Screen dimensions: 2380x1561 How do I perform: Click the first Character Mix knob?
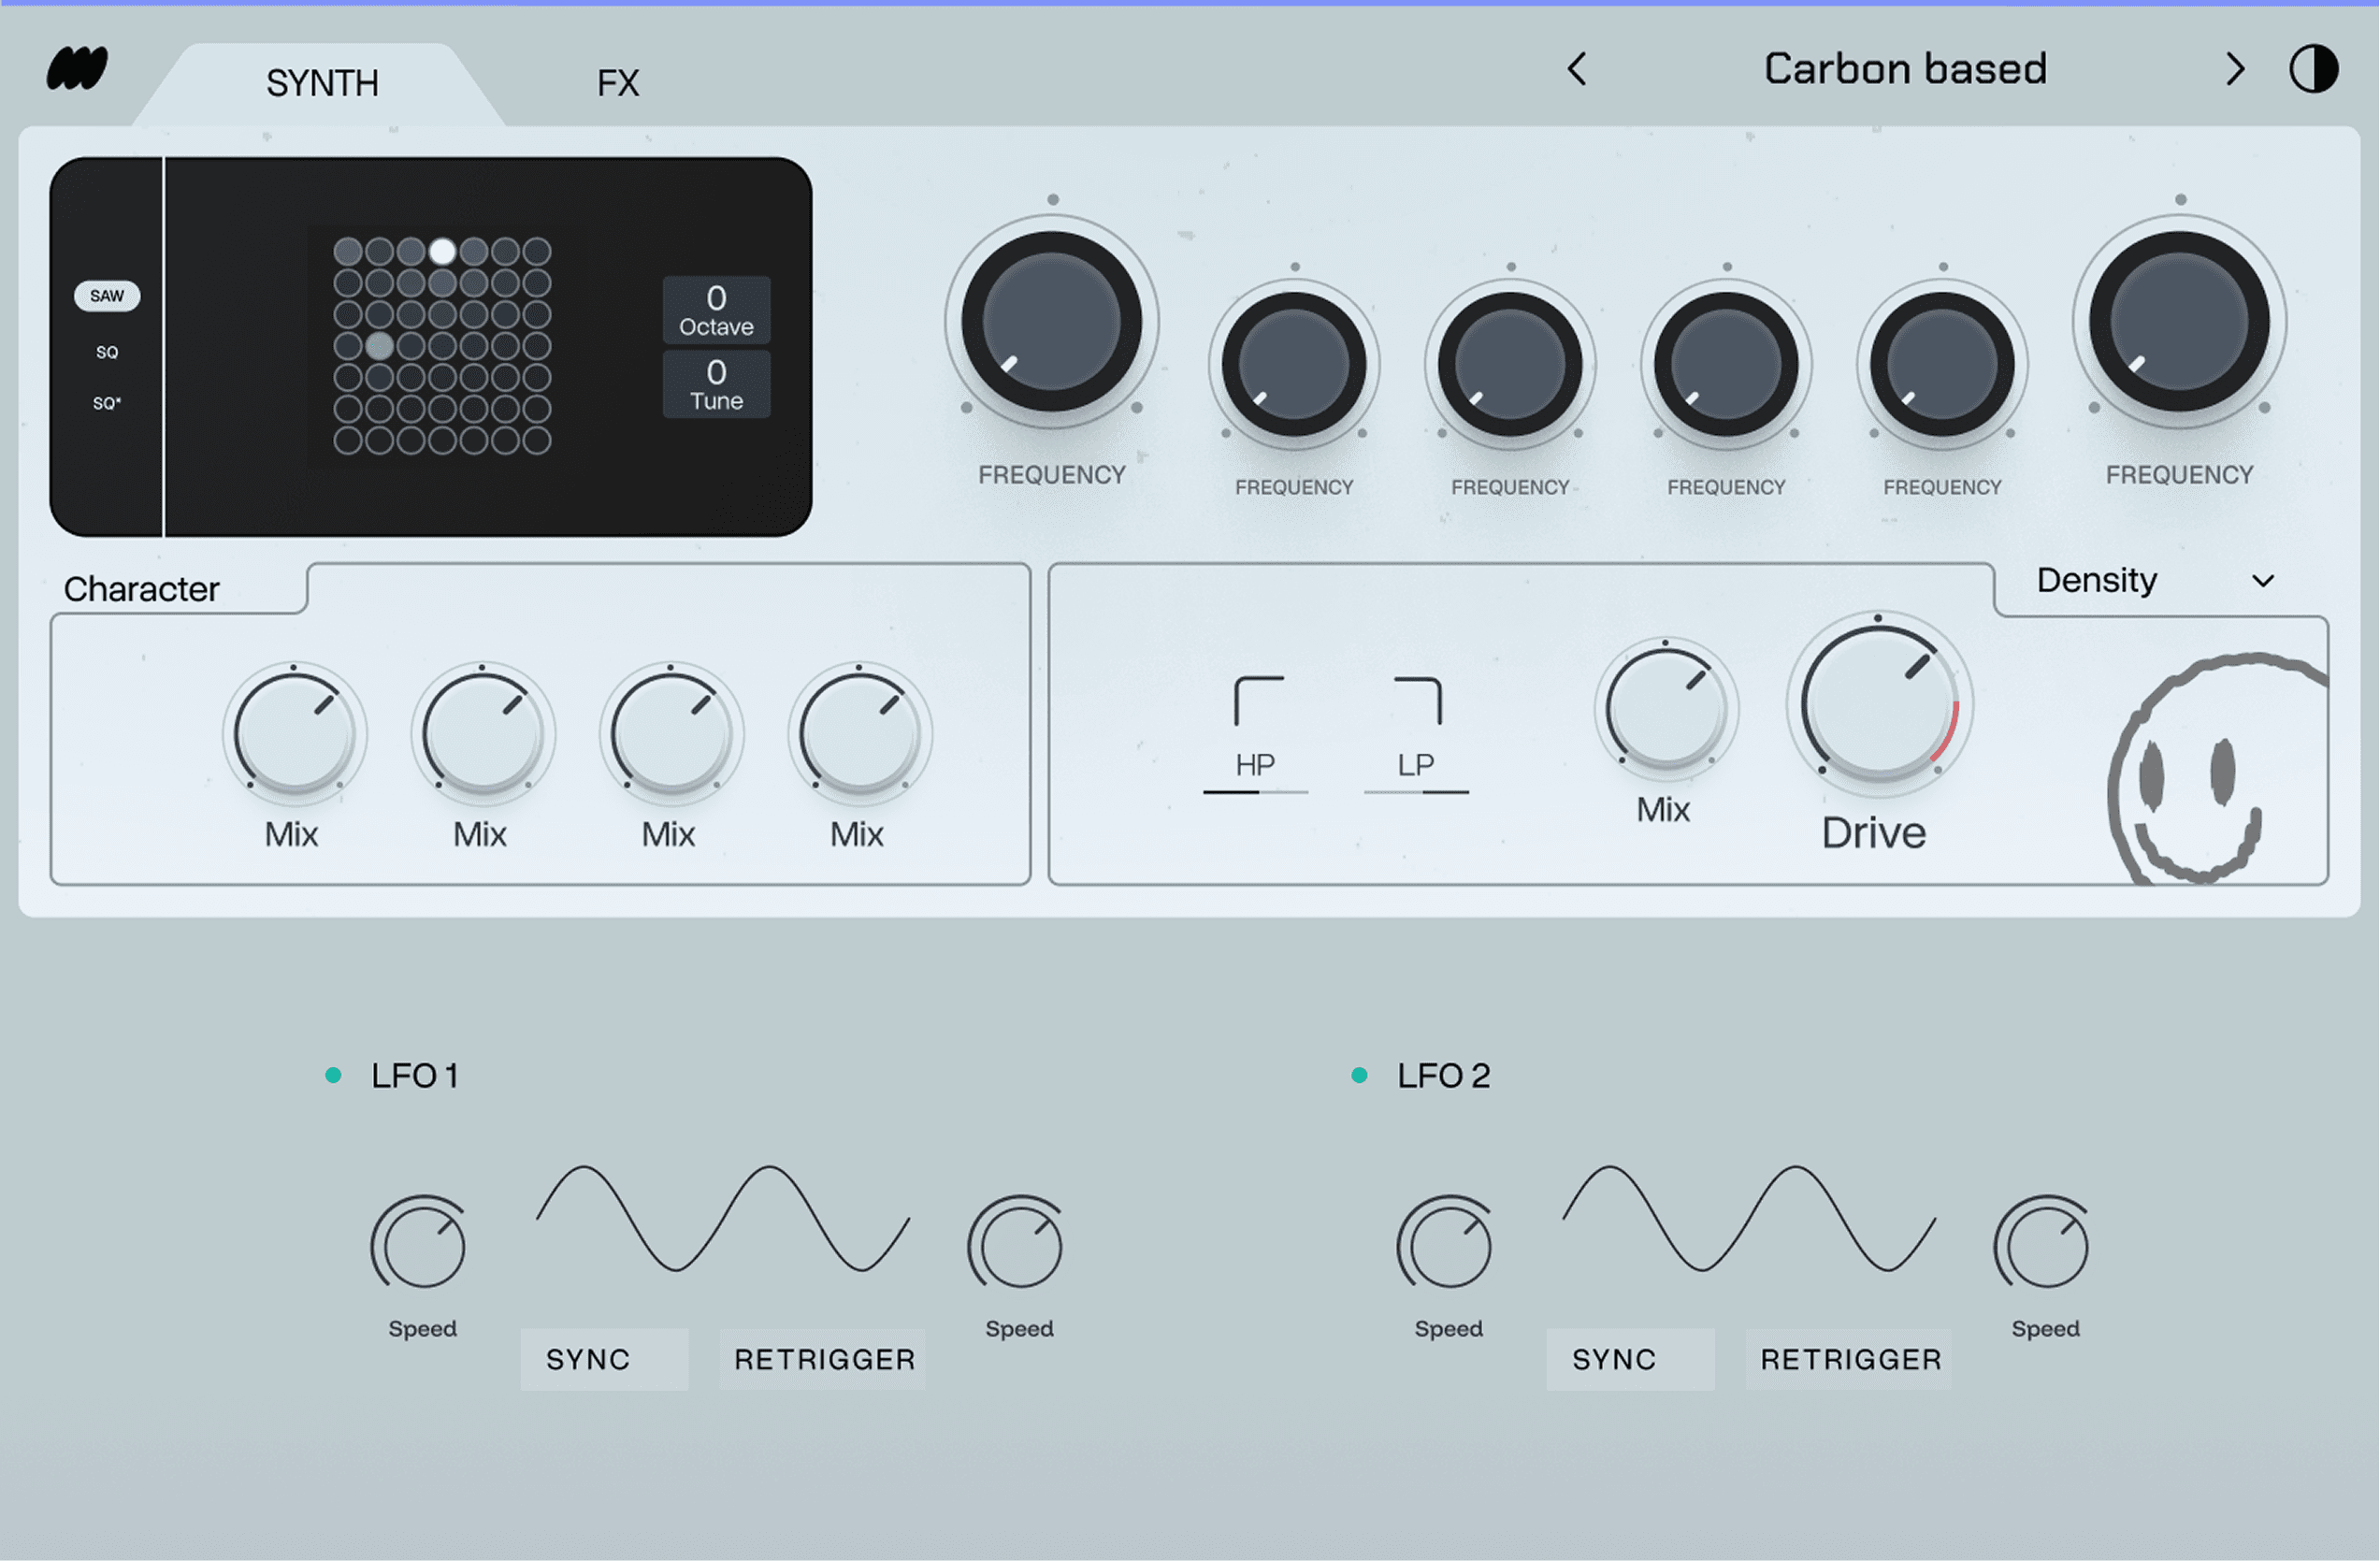[x=294, y=733]
